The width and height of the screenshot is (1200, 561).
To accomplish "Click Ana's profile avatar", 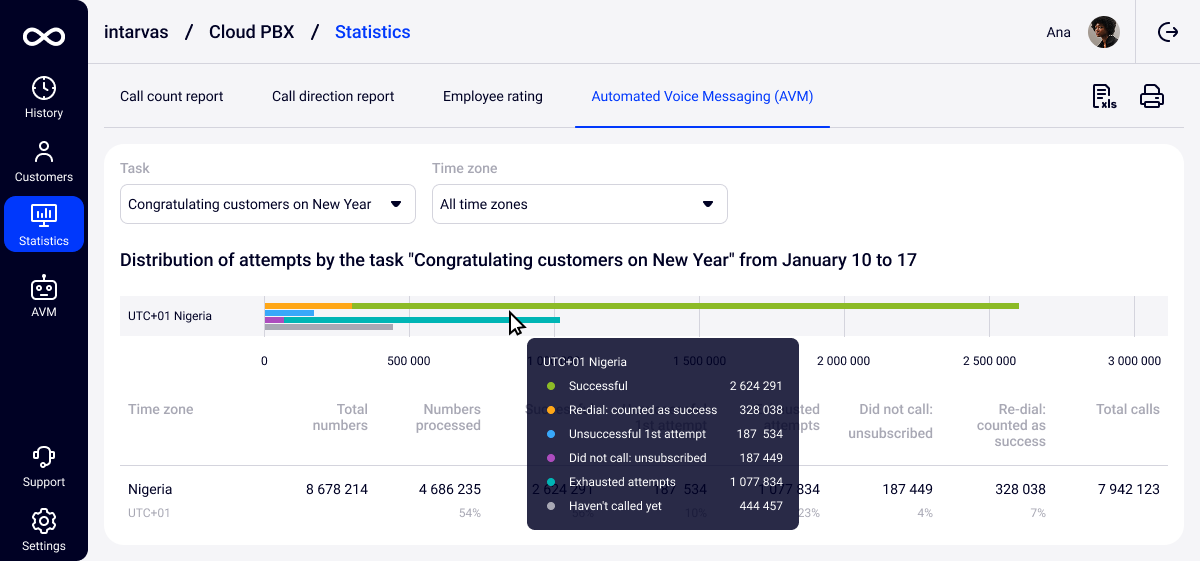I will tap(1103, 32).
